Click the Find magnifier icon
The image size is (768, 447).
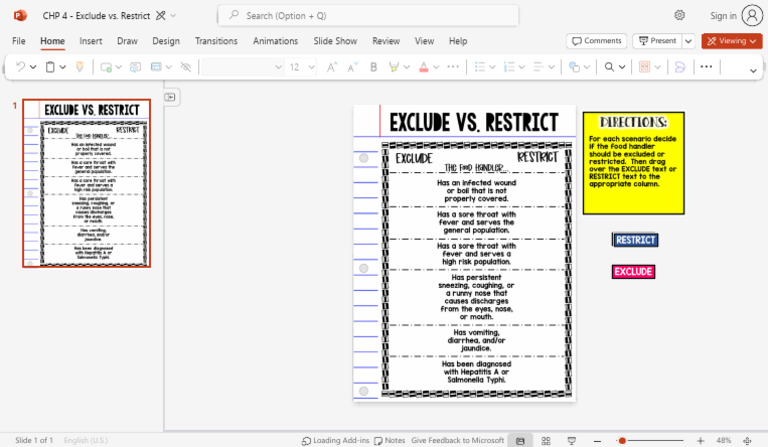click(x=609, y=67)
